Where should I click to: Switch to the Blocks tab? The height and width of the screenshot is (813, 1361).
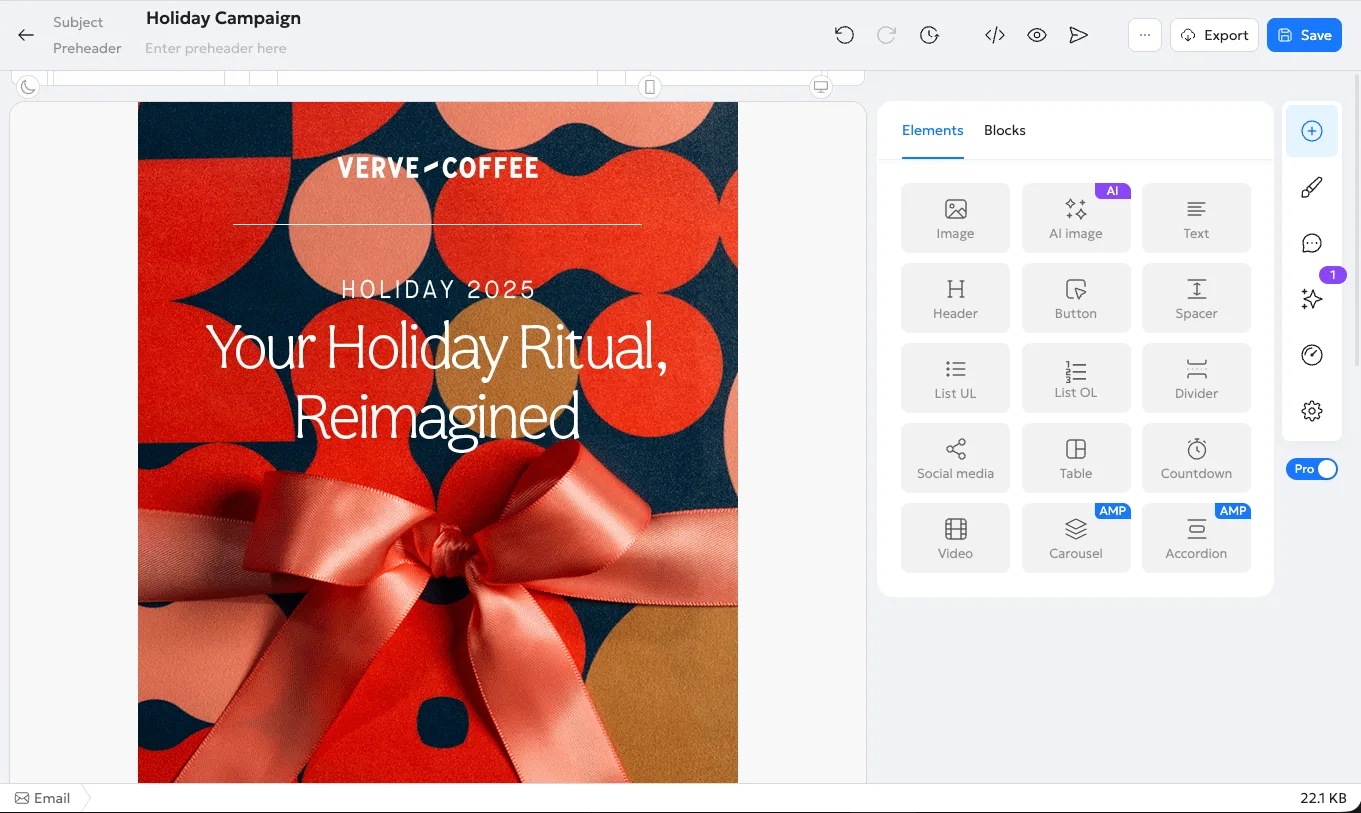(x=1005, y=130)
